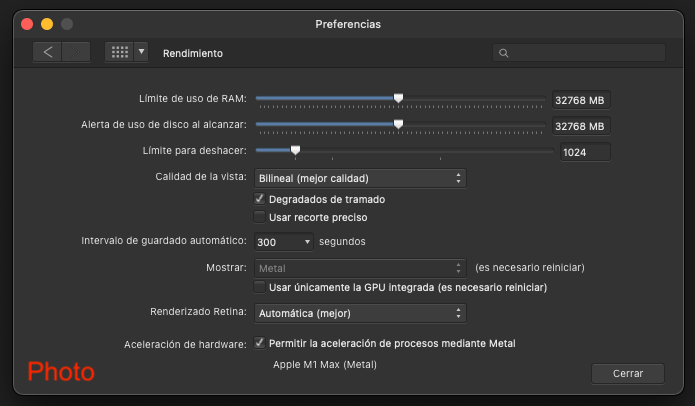Adjust the Límite de uso de RAM slider
The height and width of the screenshot is (406, 695).
(398, 98)
